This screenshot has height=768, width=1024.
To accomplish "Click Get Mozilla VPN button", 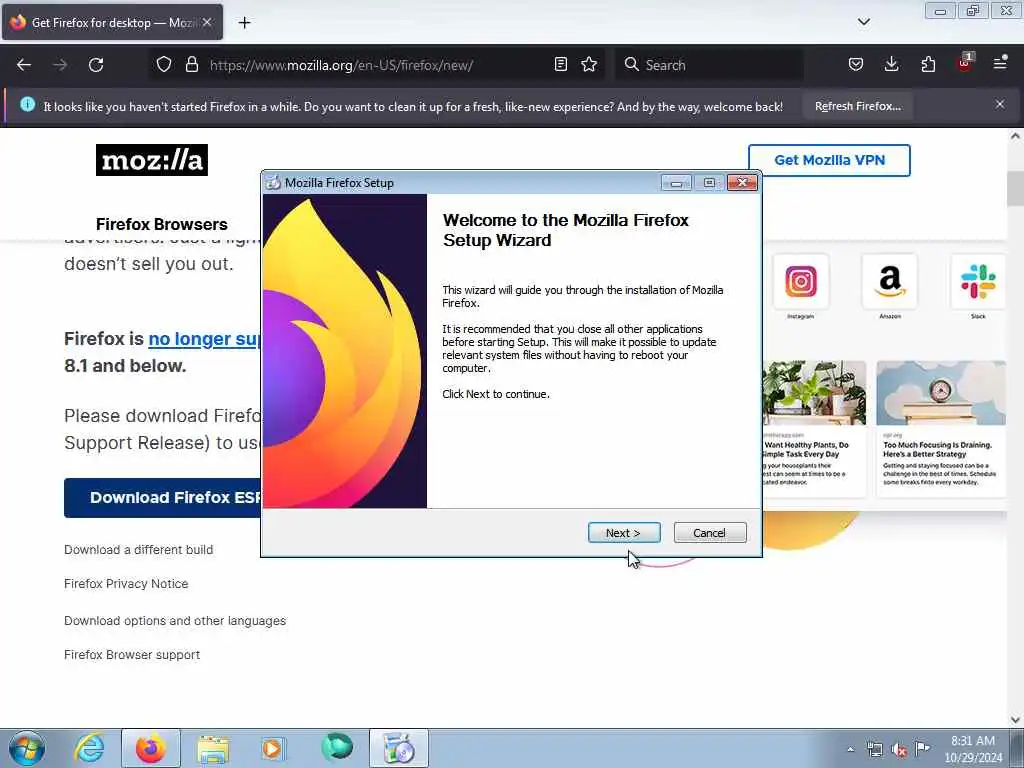I will 829,160.
